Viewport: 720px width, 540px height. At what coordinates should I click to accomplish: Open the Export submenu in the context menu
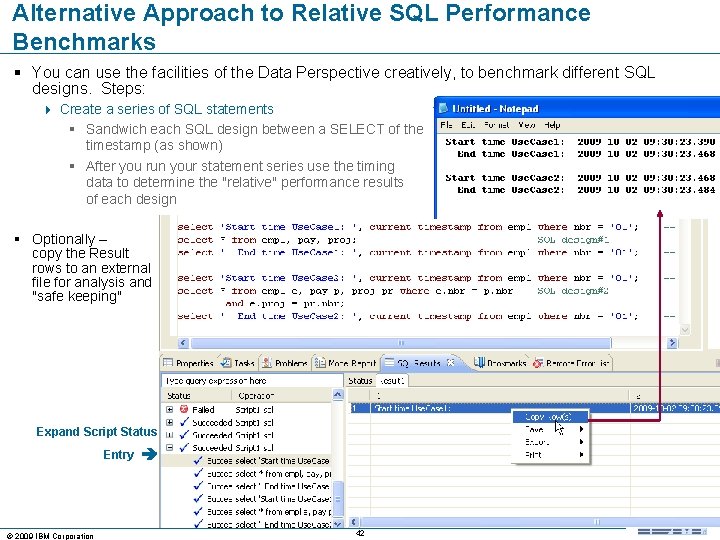click(x=550, y=442)
